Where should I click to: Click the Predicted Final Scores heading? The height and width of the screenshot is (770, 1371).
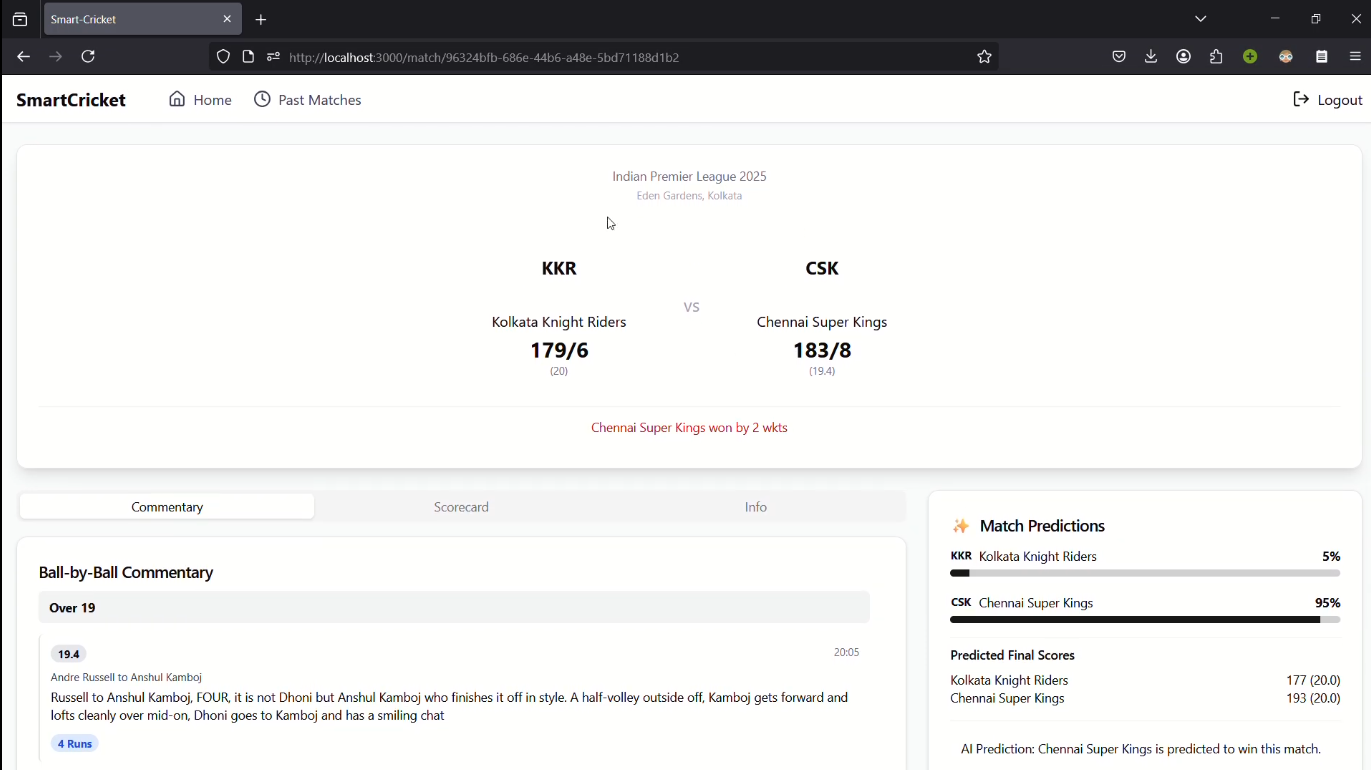click(1012, 655)
